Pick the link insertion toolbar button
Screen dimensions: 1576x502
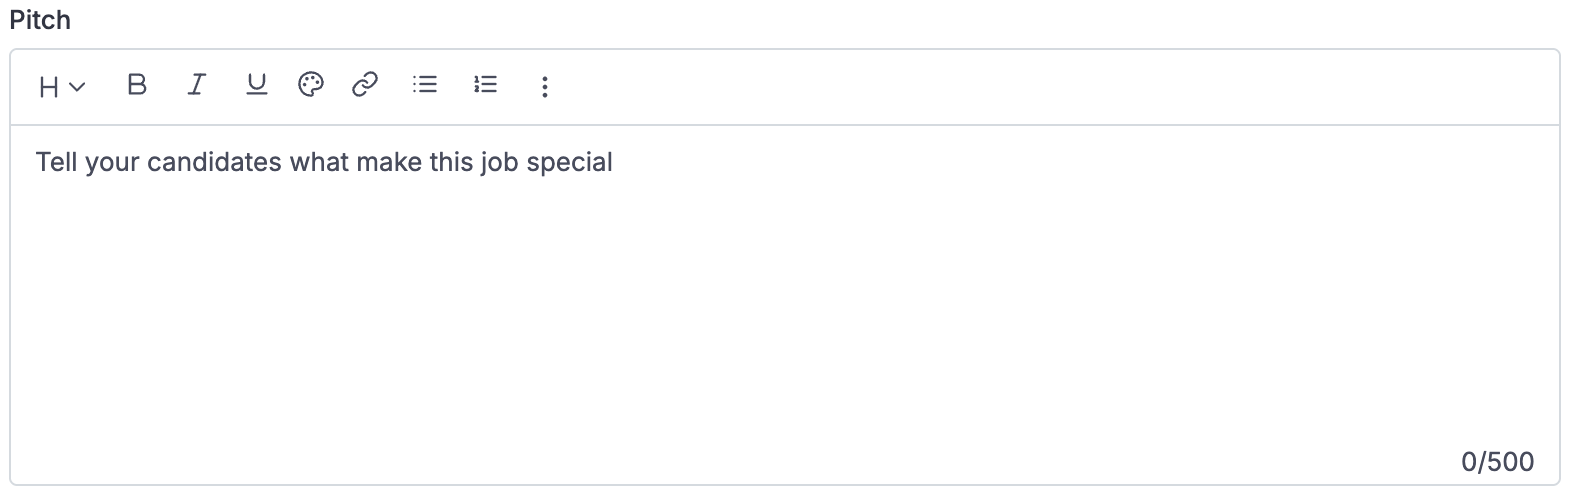pos(365,85)
